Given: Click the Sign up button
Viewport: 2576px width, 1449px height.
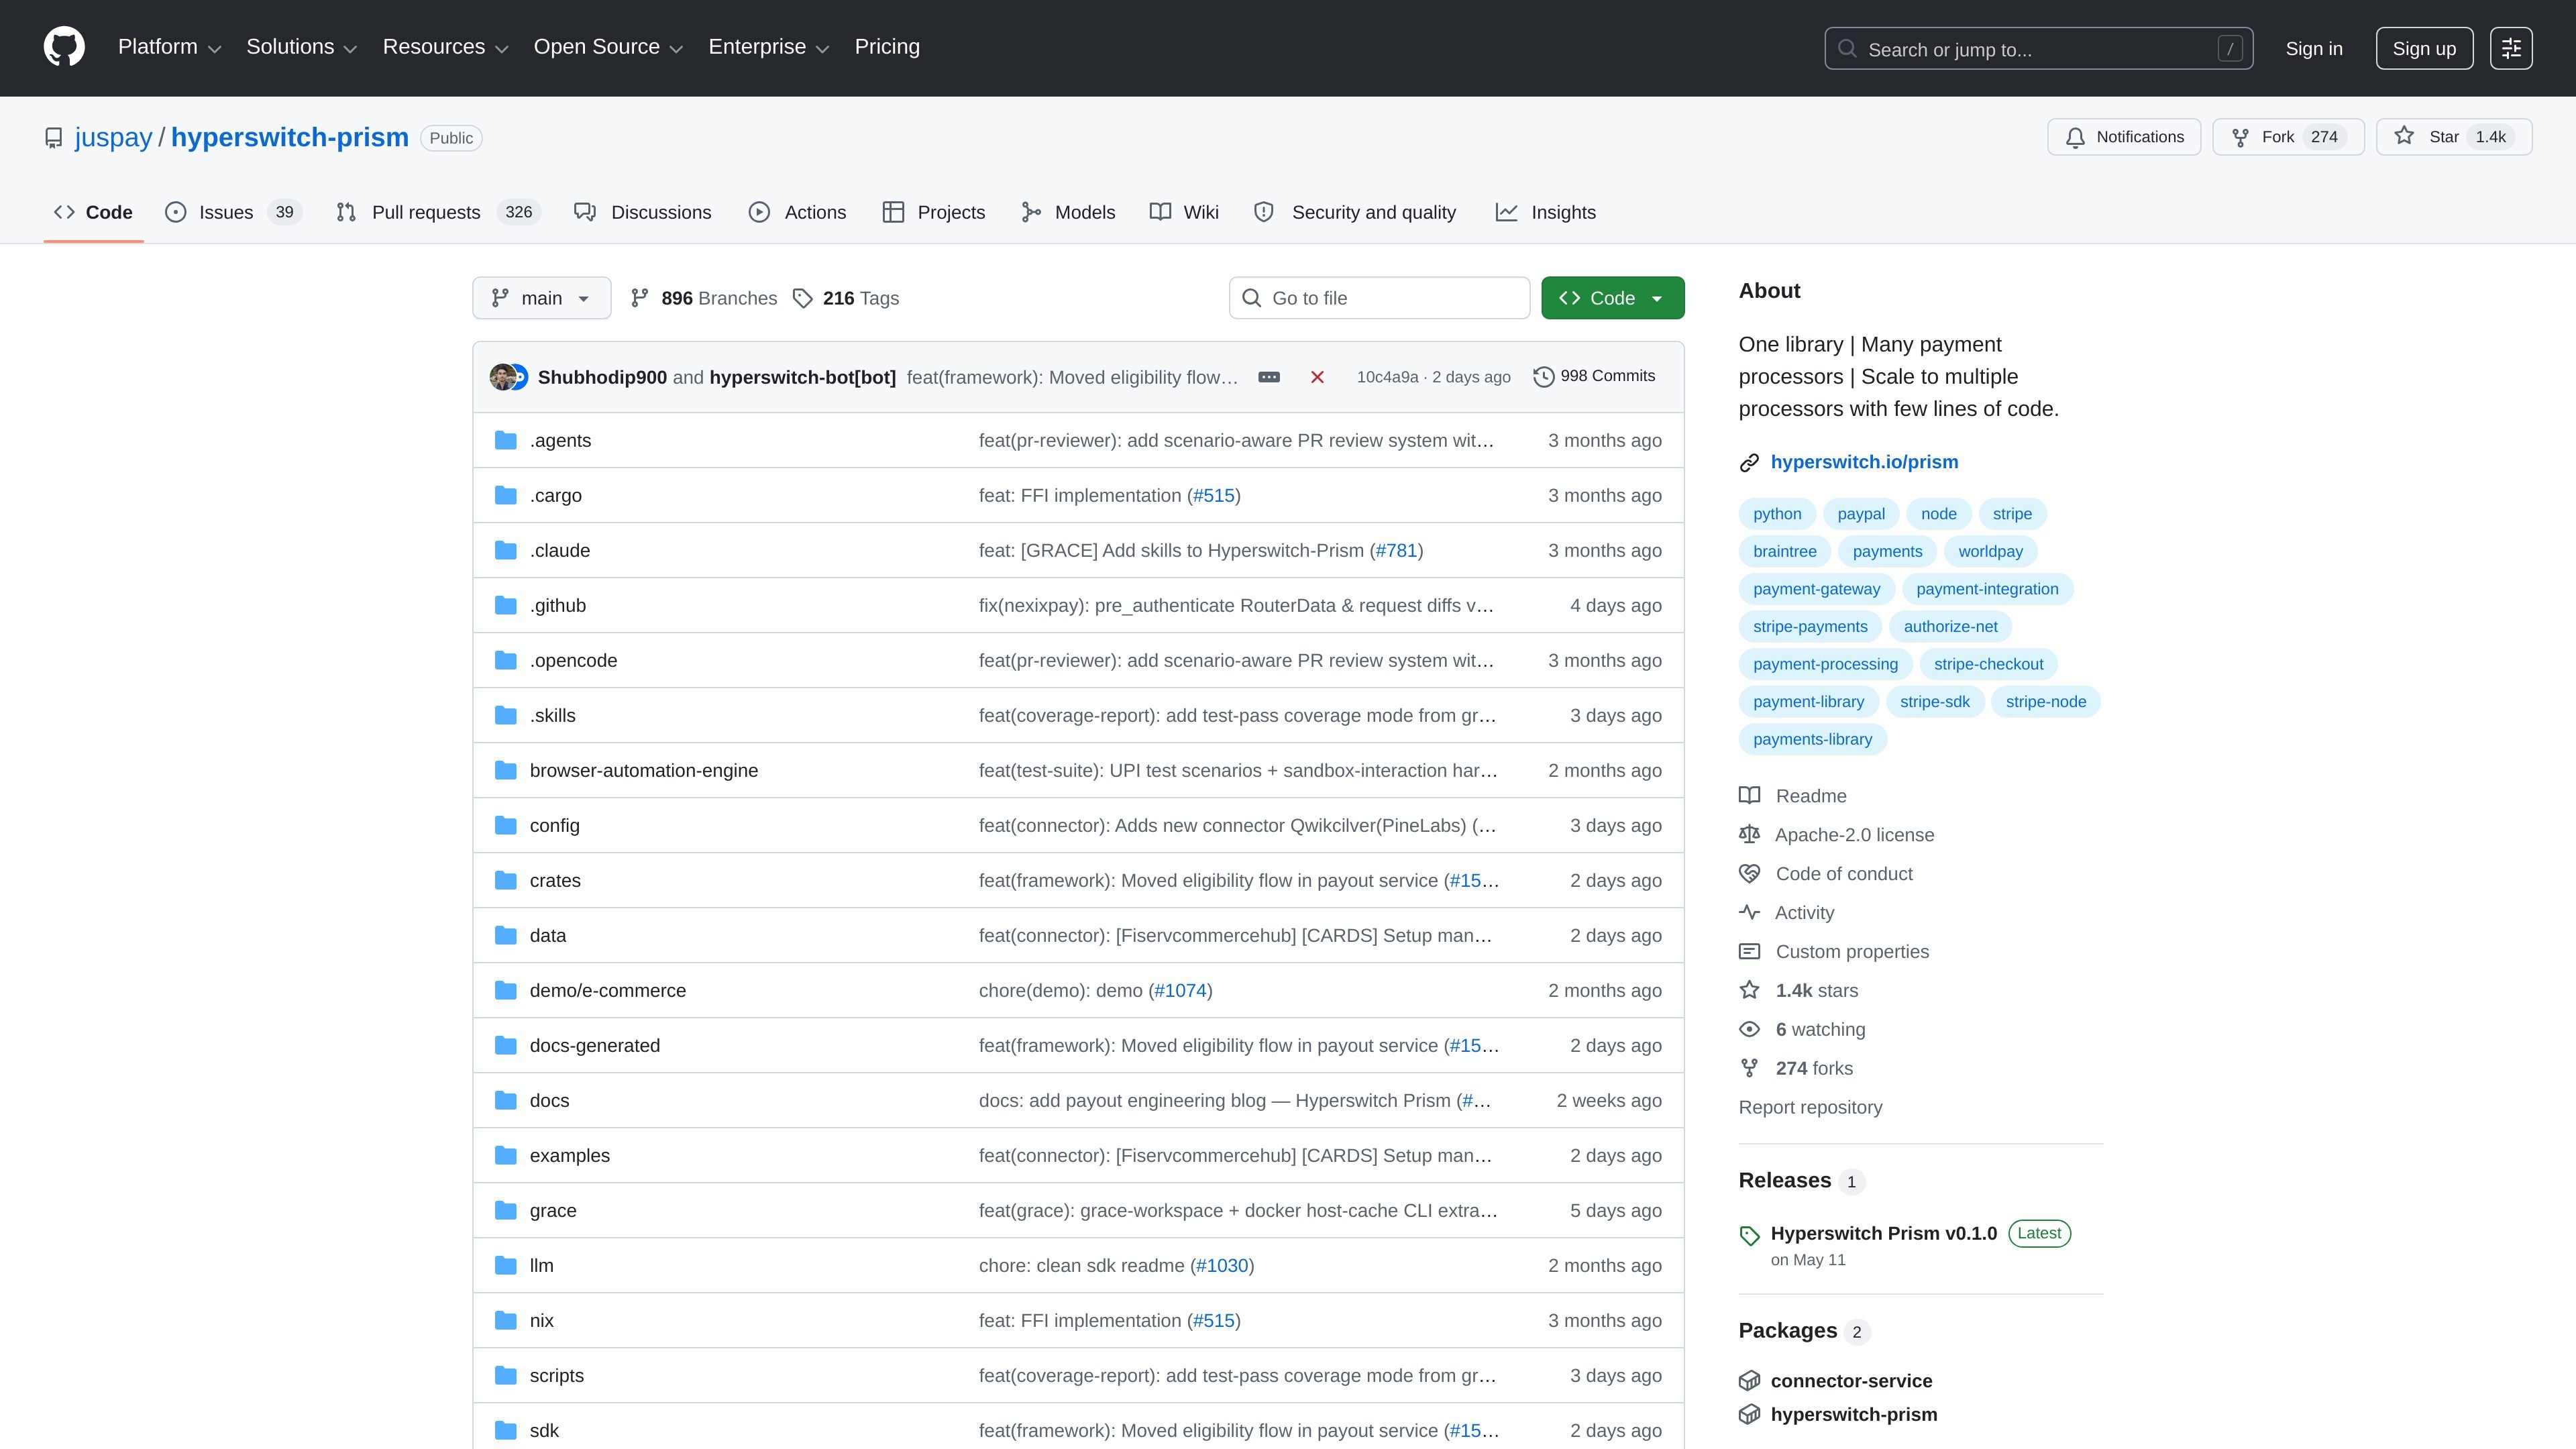Looking at the screenshot, I should [x=2424, y=48].
